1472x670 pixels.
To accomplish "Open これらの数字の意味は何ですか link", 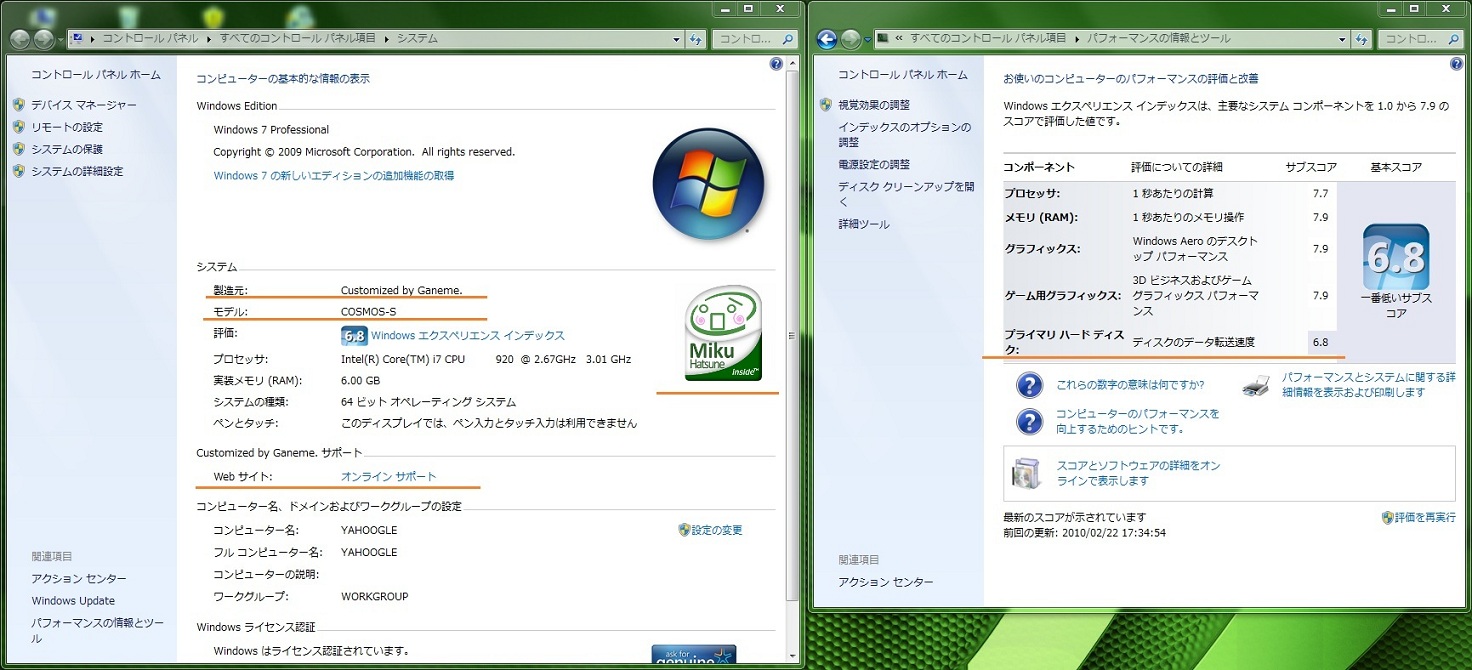I will (1130, 385).
